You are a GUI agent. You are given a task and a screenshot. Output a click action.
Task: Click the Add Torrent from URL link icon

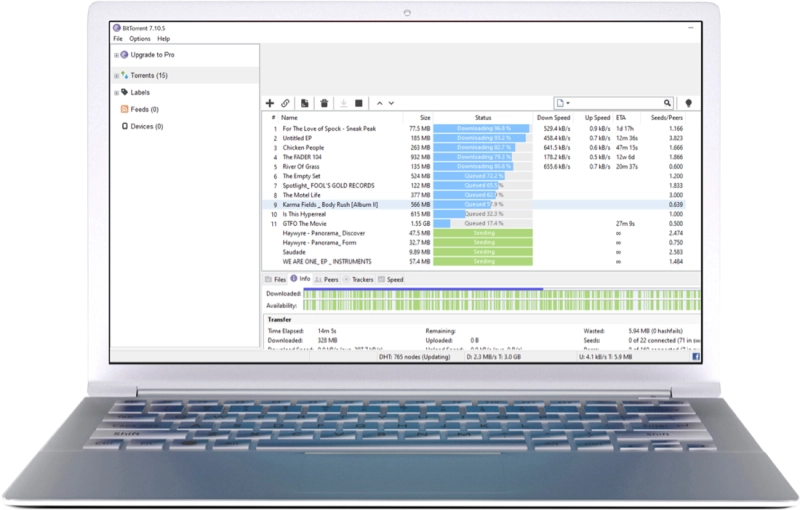285,103
